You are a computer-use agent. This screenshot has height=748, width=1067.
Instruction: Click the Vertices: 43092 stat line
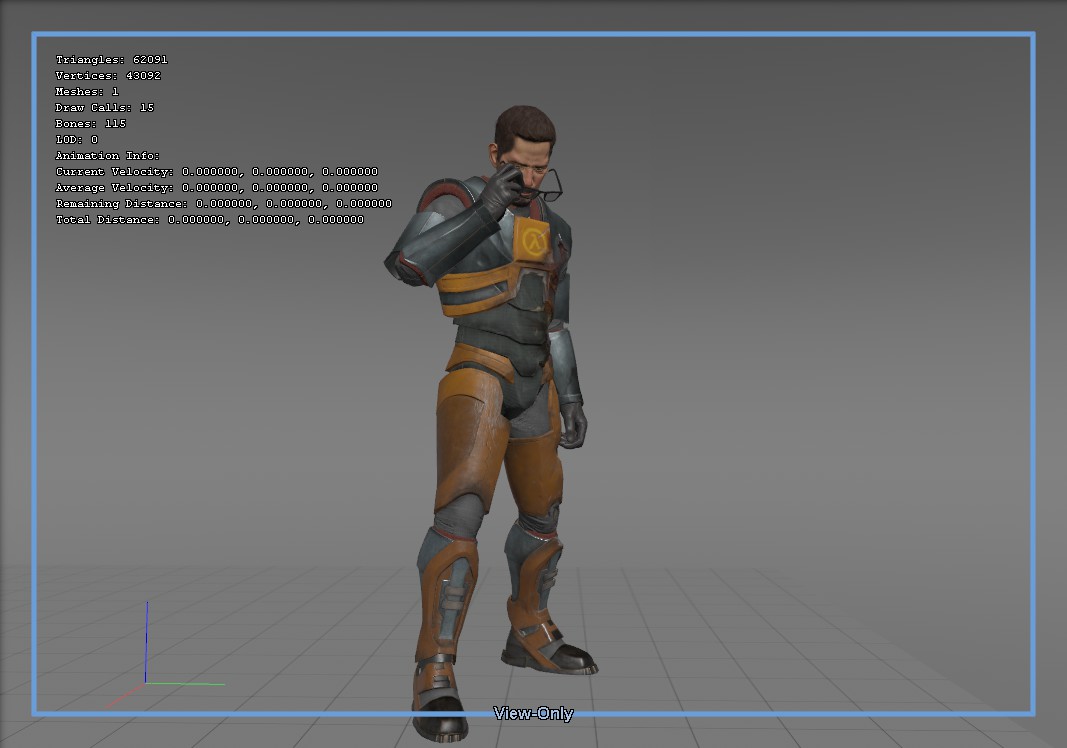(108, 76)
